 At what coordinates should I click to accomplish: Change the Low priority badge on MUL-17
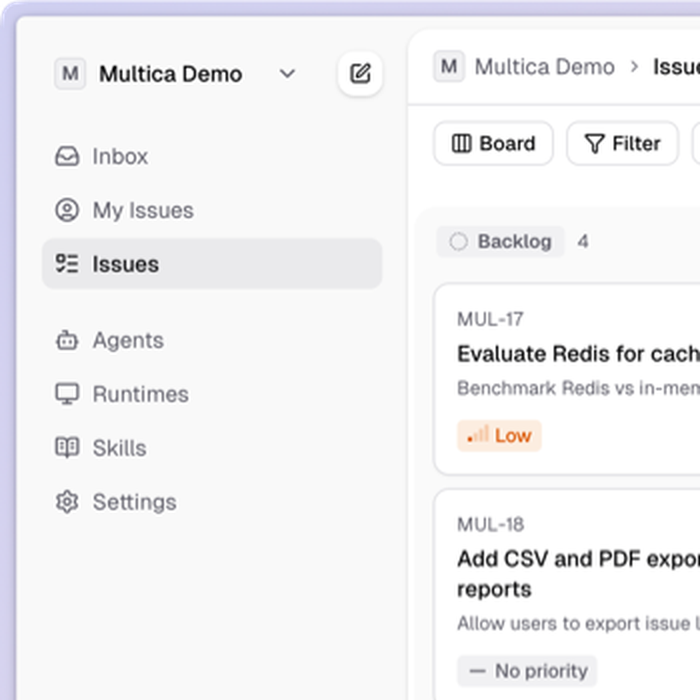tap(499, 436)
